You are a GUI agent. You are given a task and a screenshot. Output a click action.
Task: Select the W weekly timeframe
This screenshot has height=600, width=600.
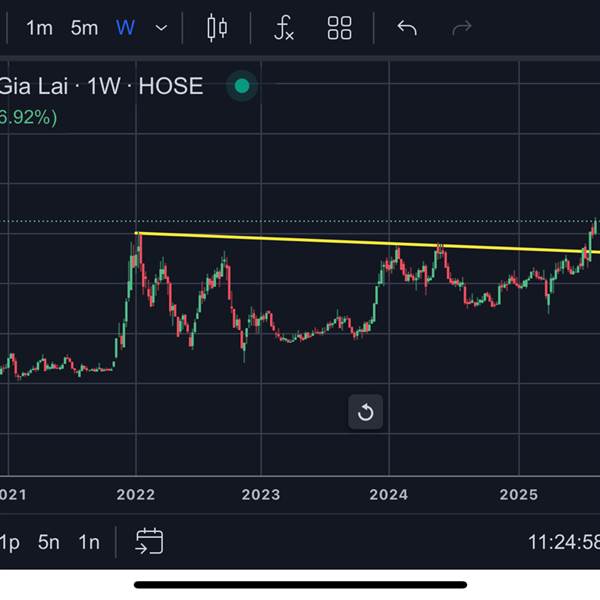click(125, 28)
